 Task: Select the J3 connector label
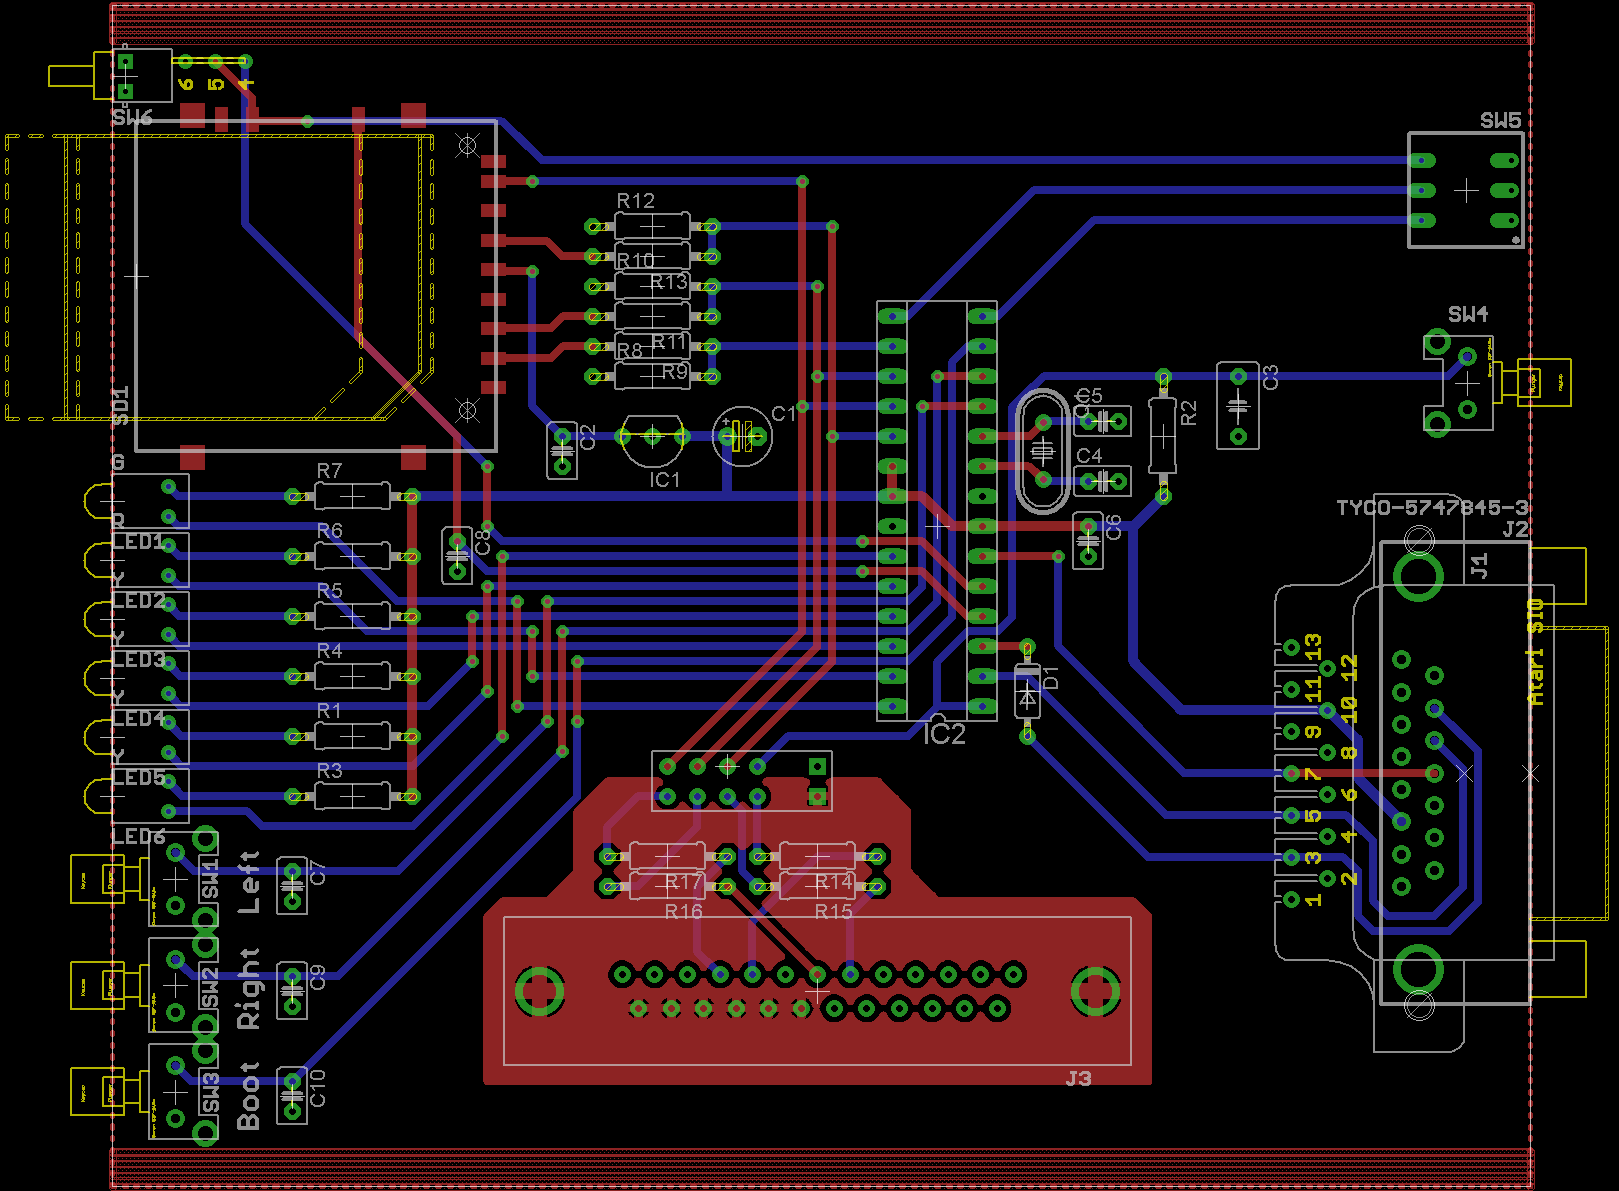tap(1078, 1079)
